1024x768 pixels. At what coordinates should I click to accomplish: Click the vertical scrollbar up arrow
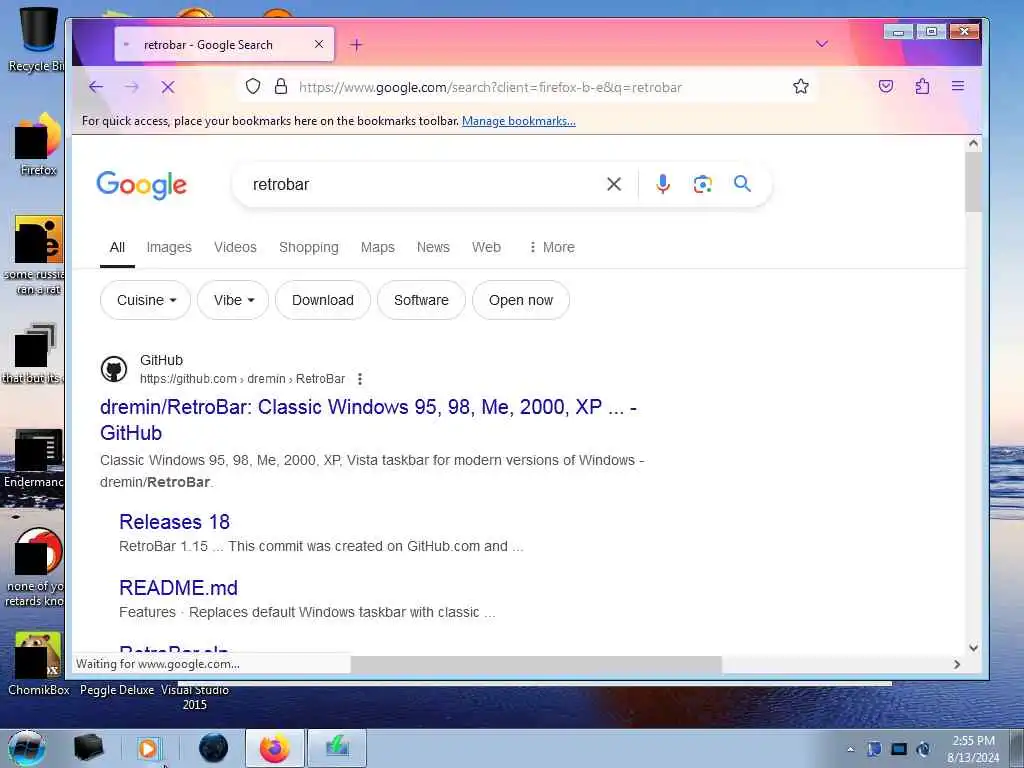tap(973, 143)
